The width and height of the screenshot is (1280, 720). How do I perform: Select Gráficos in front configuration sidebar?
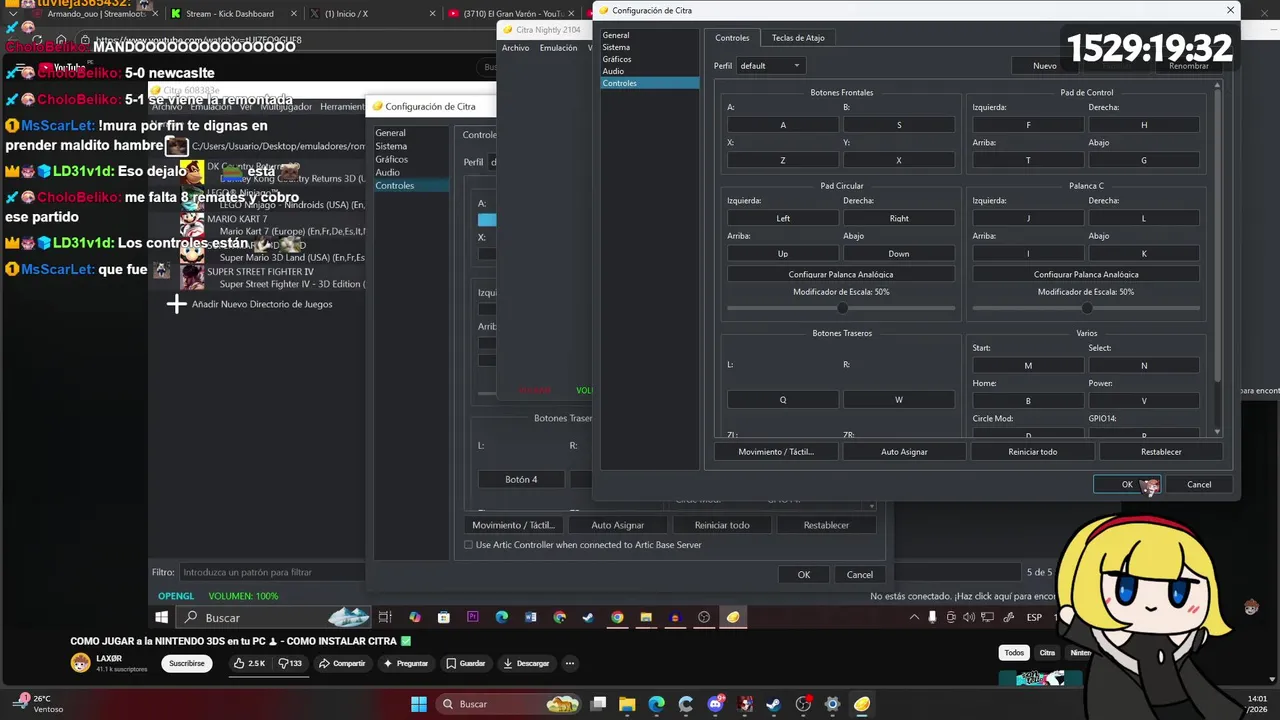coord(617,59)
